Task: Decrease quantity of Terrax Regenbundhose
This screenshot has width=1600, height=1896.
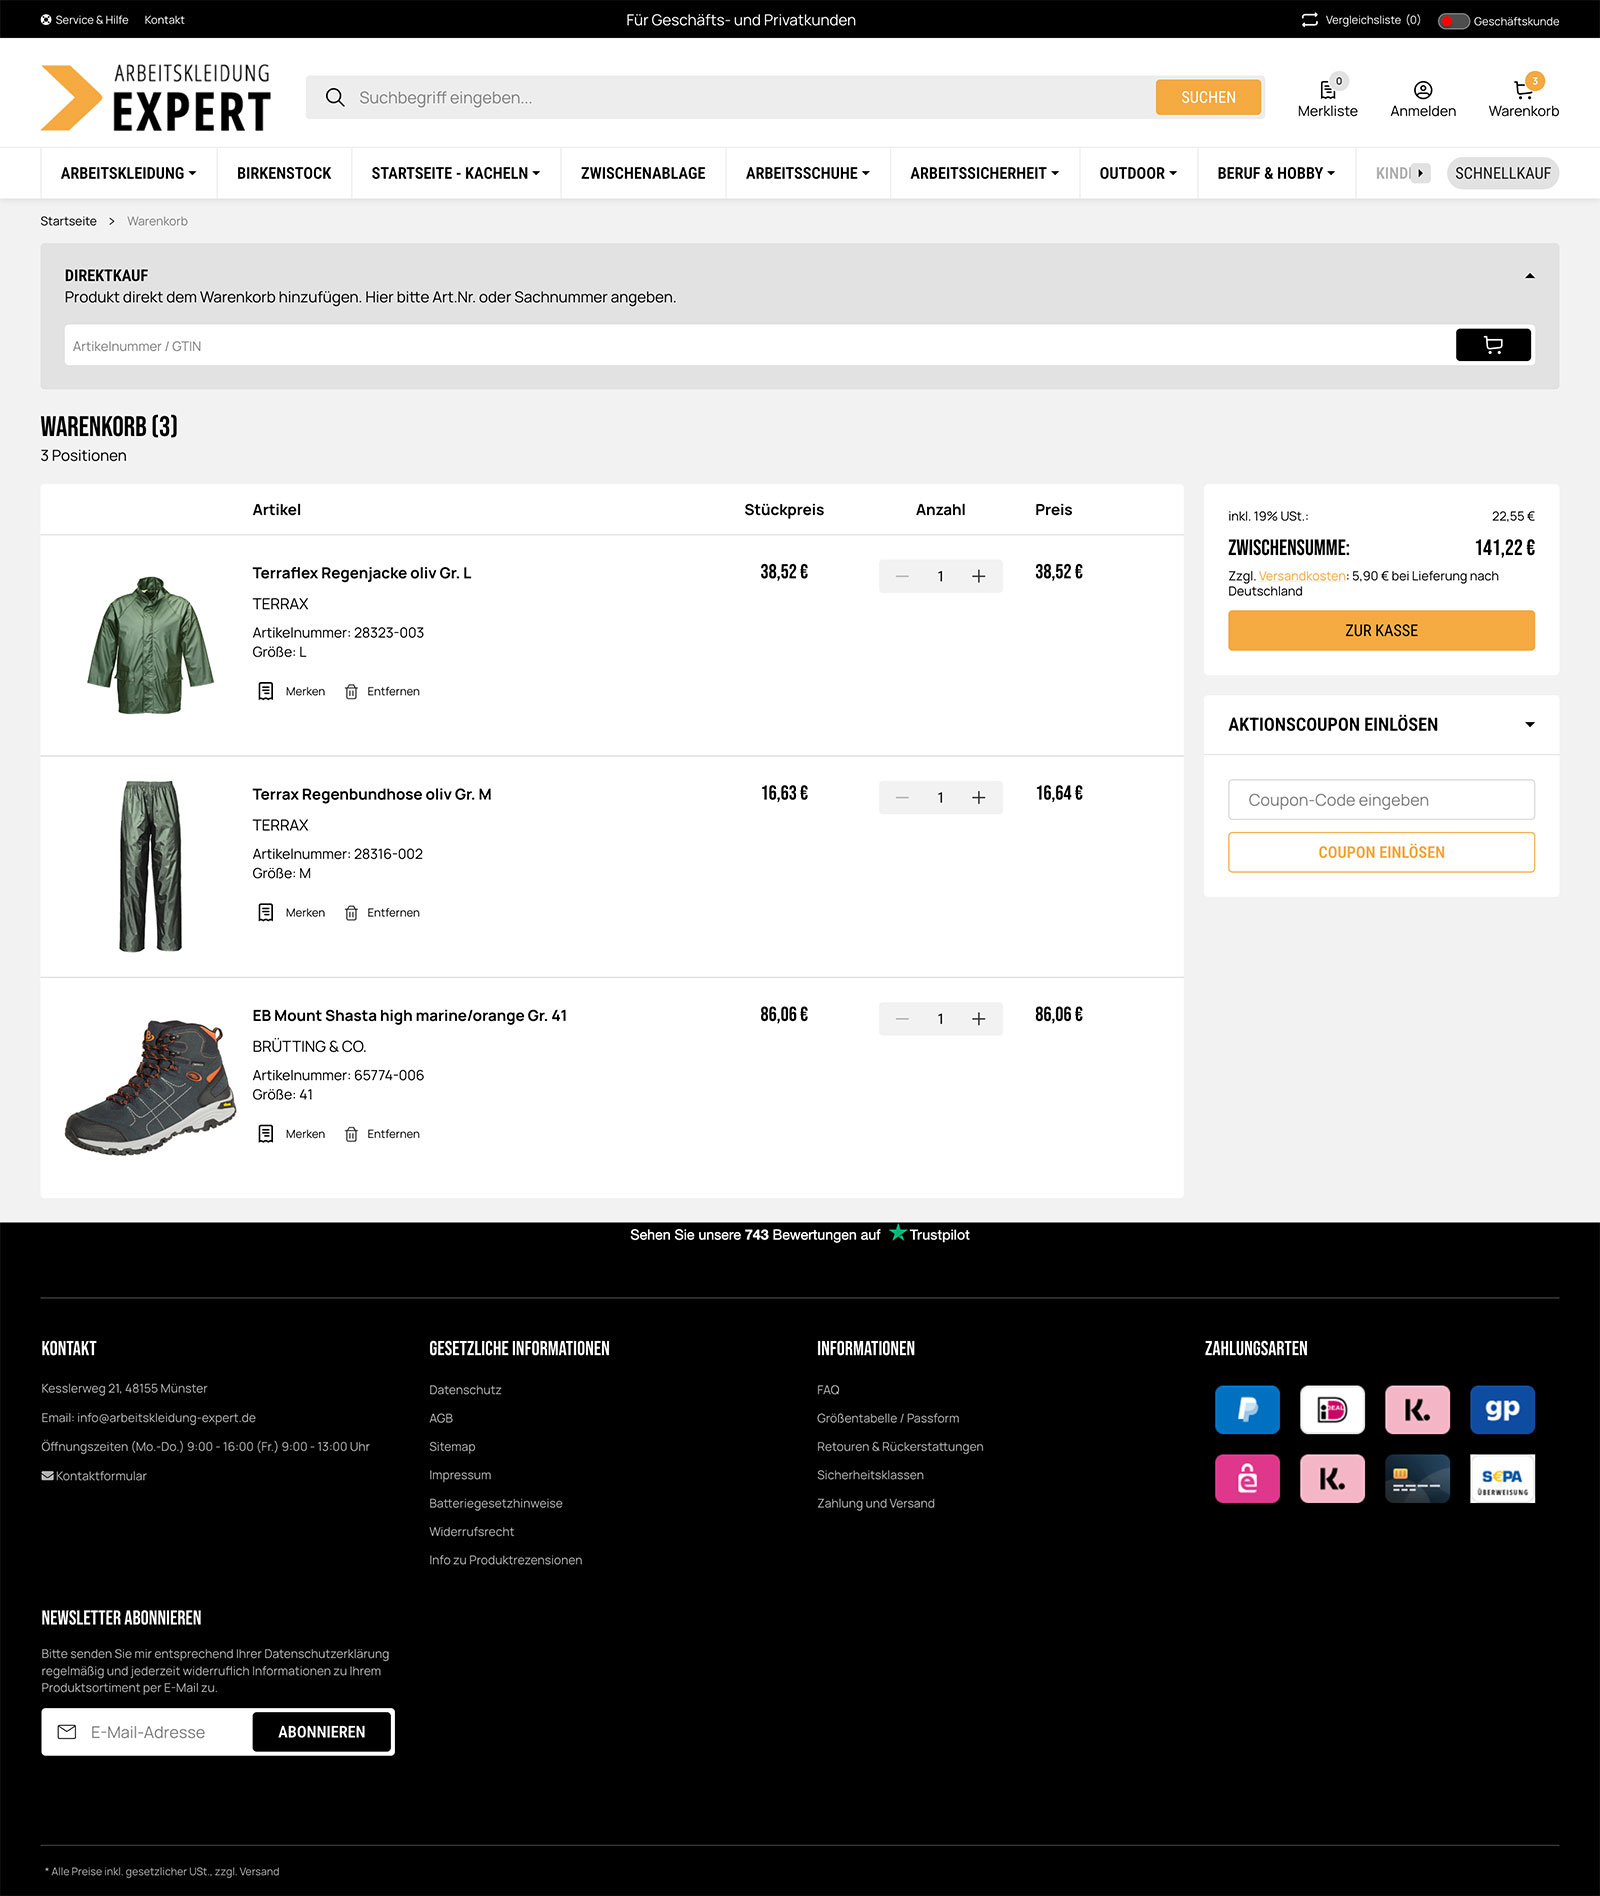Action: pyautogui.click(x=902, y=797)
